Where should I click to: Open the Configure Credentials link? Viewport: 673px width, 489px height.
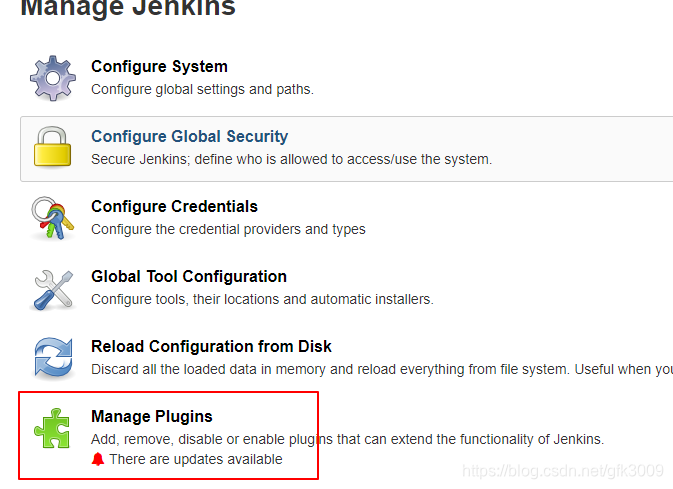174,207
